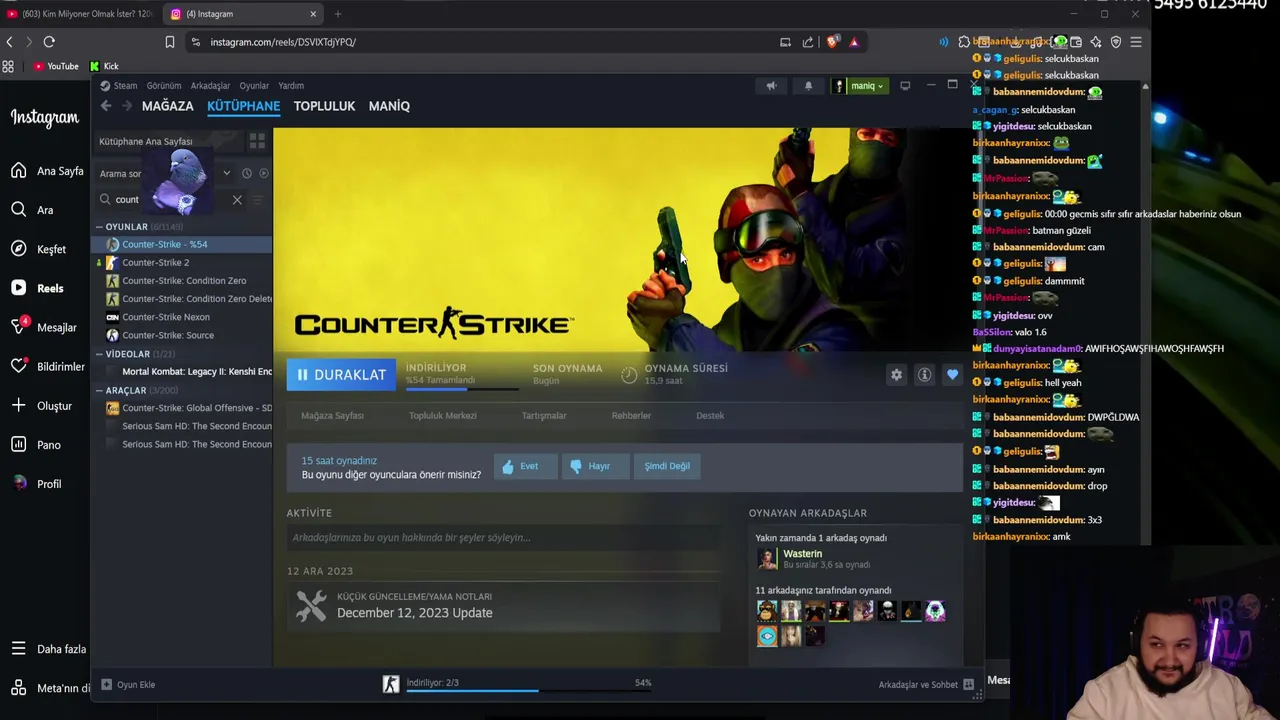Open the TOPLULUK tab
The height and width of the screenshot is (720, 1280).
pyautogui.click(x=324, y=106)
